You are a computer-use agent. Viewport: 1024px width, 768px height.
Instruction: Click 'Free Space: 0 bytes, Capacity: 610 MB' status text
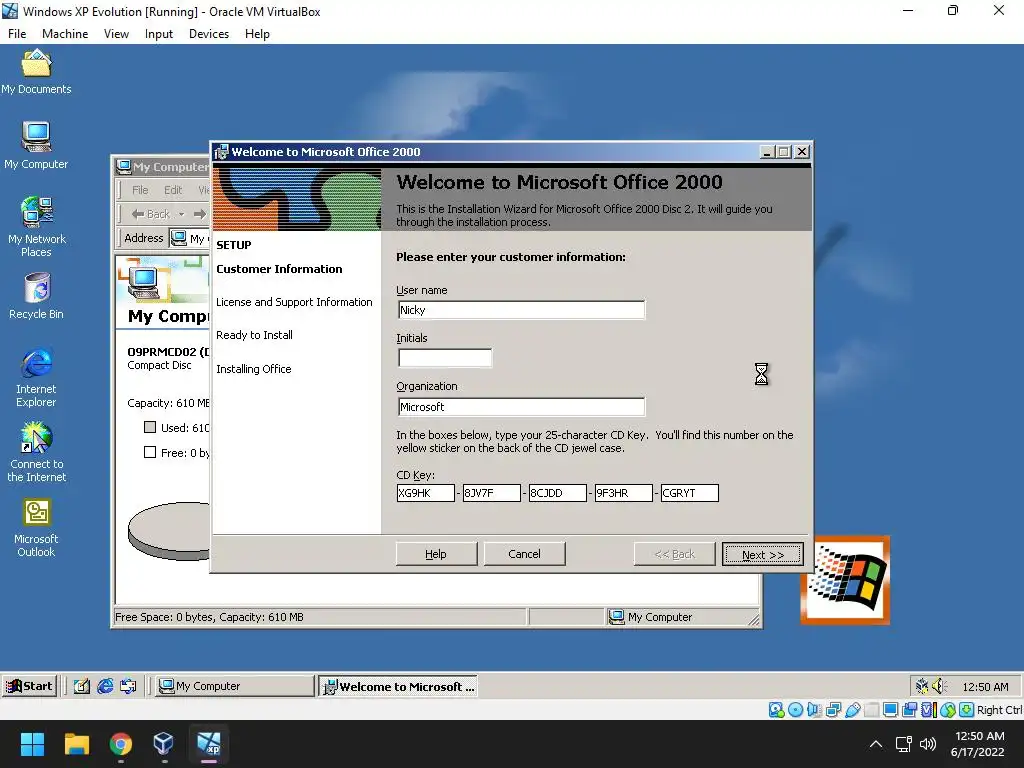209,617
